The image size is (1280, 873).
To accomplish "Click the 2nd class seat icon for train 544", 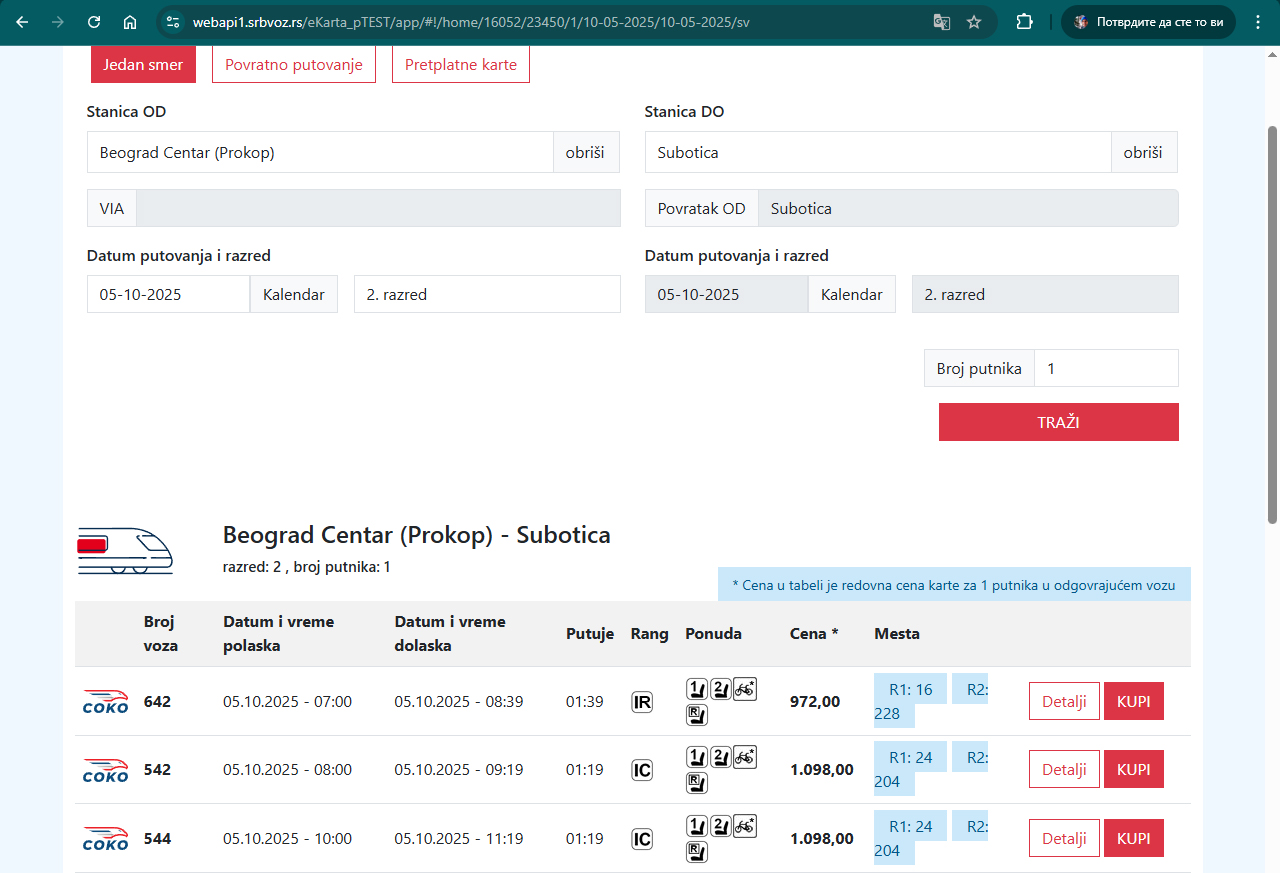I will pyautogui.click(x=720, y=826).
